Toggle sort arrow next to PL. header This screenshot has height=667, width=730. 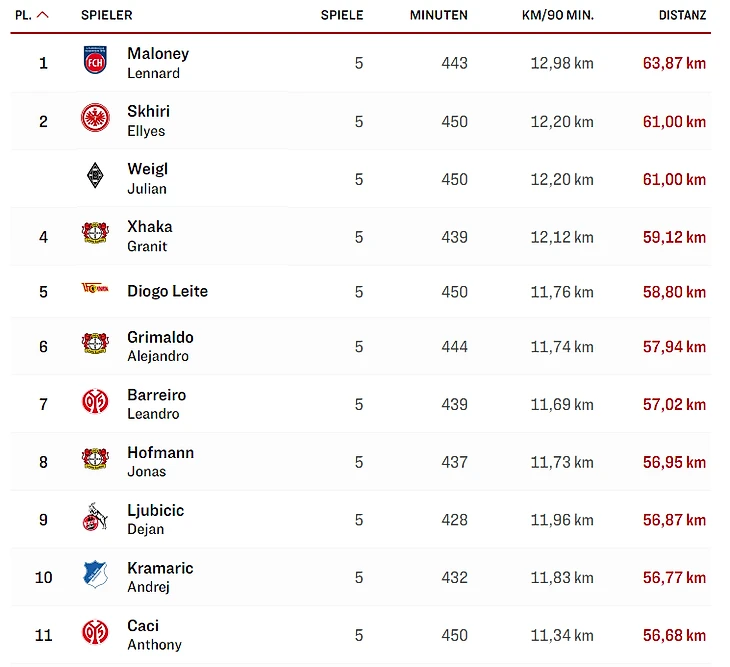click(x=43, y=16)
